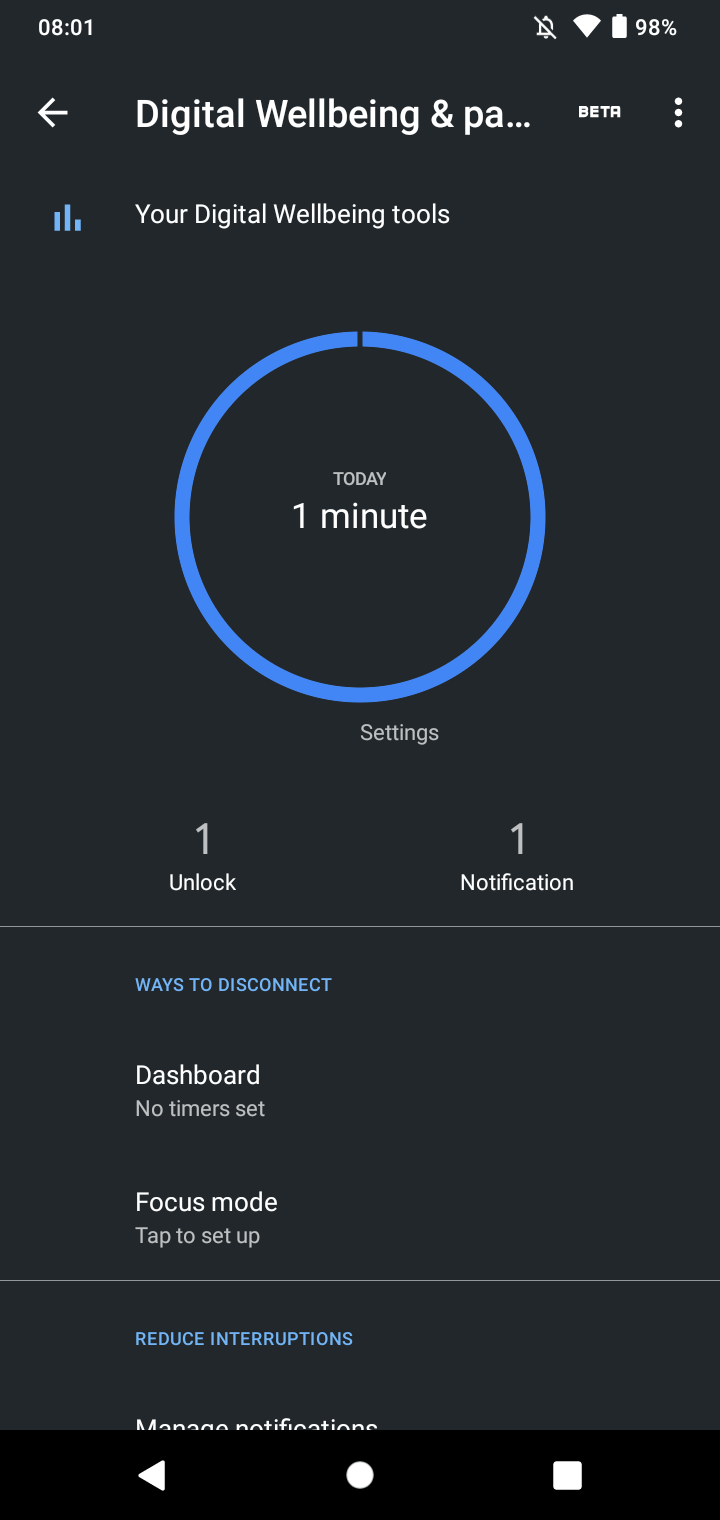Viewport: 720px width, 1520px height.
Task: Open Manage notifications entry
Action: click(x=257, y=1422)
